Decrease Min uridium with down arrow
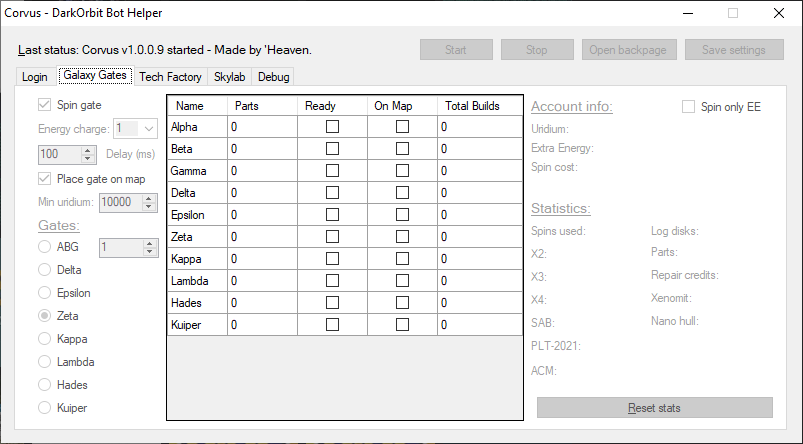Viewport: 803px width, 444px height. coord(149,206)
